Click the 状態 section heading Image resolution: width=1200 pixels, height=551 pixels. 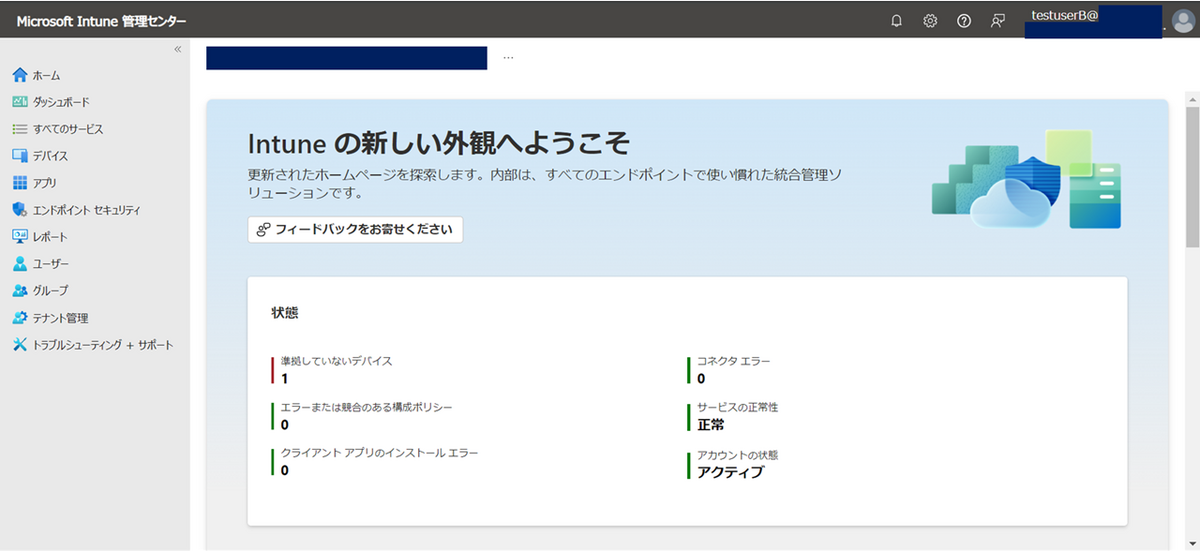[285, 312]
